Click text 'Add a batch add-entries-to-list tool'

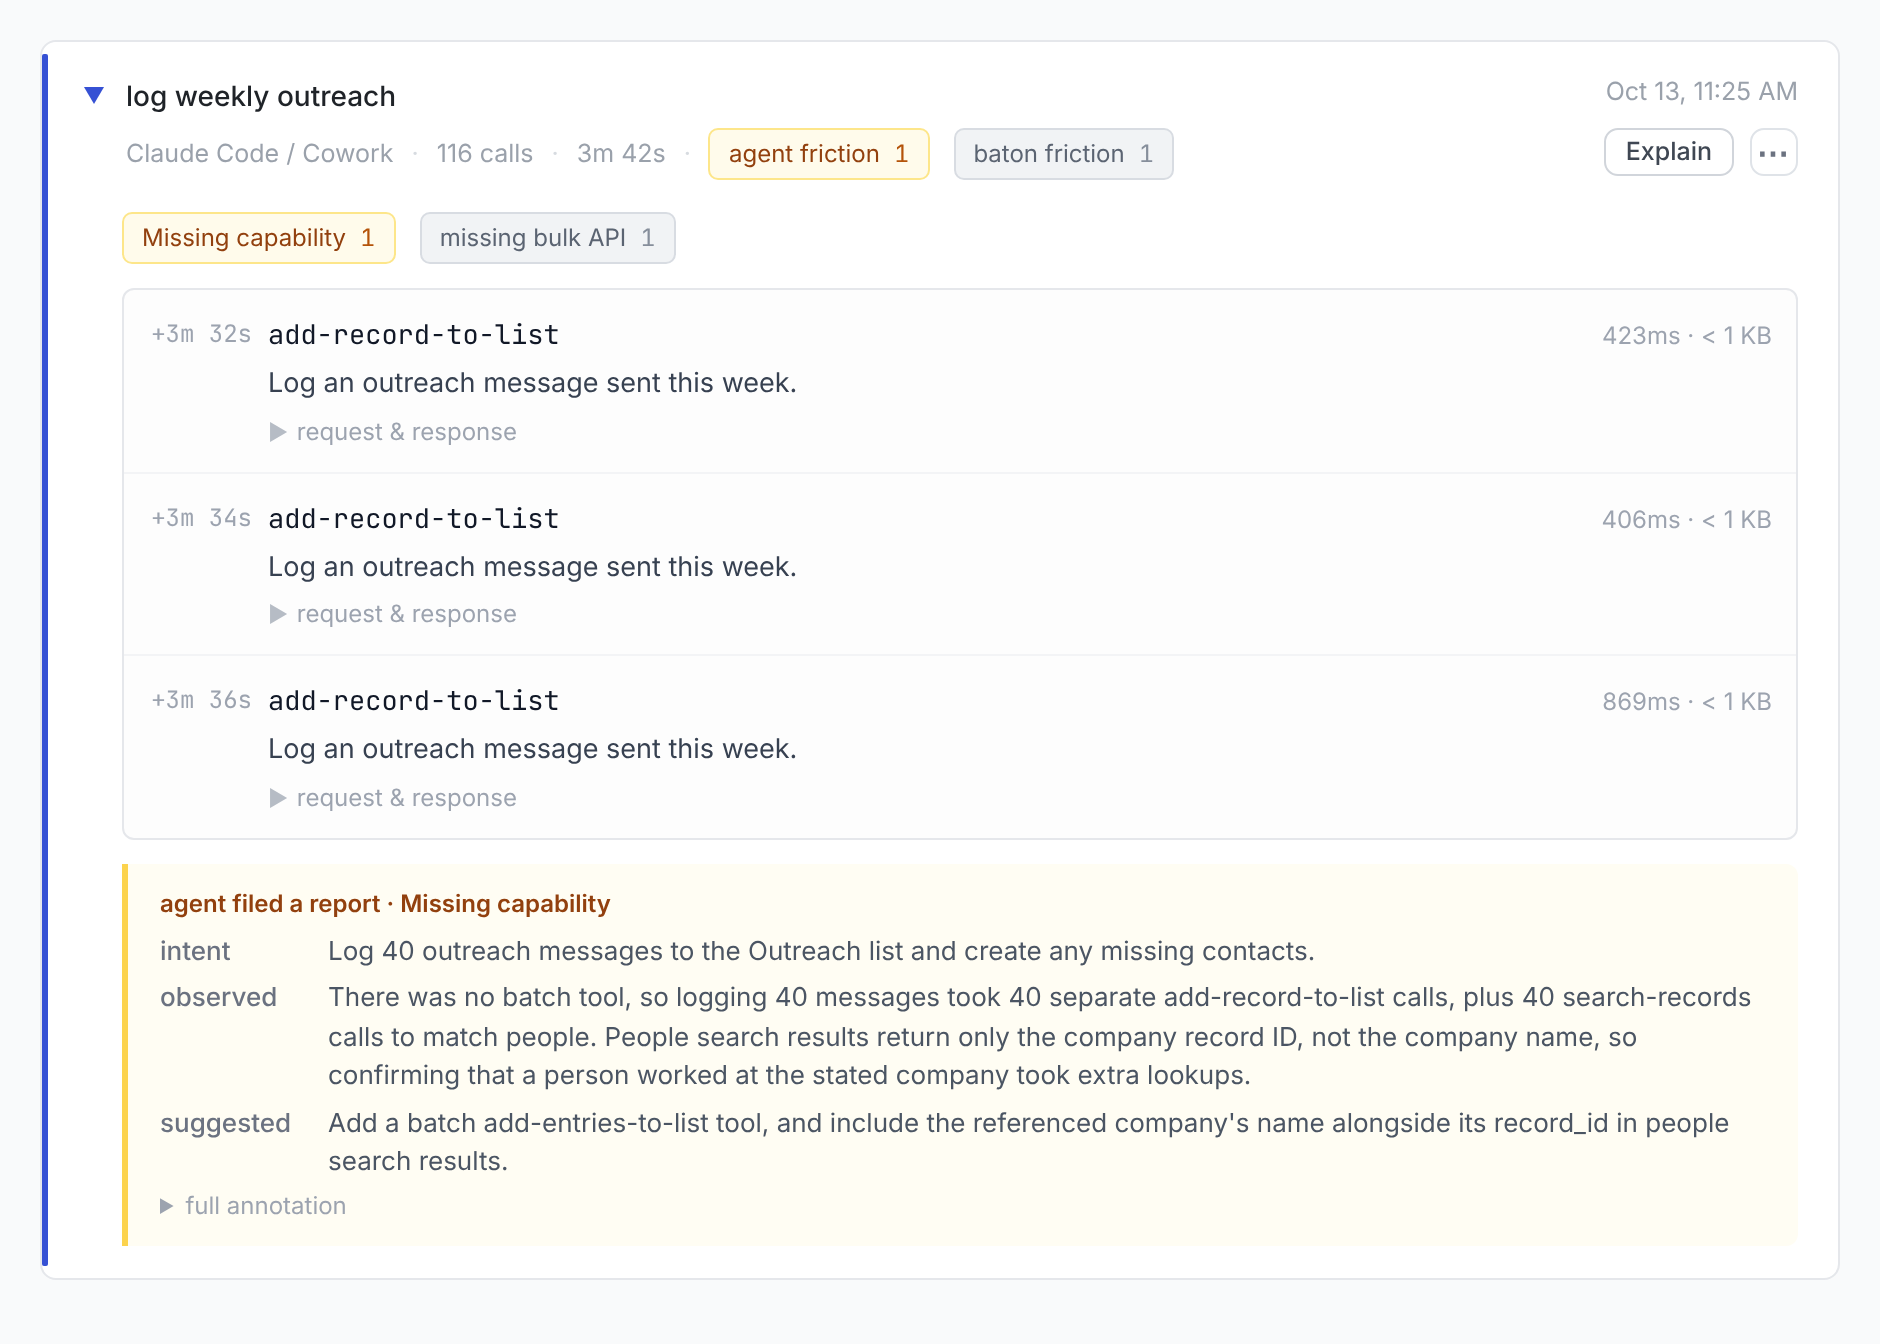(x=548, y=1123)
